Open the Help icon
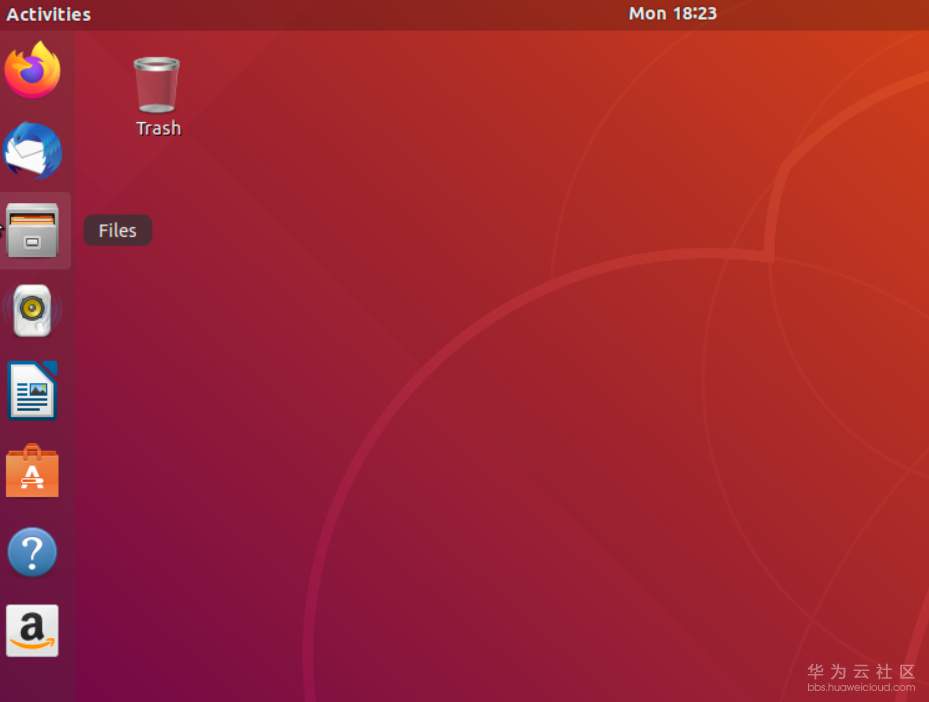 (x=33, y=552)
